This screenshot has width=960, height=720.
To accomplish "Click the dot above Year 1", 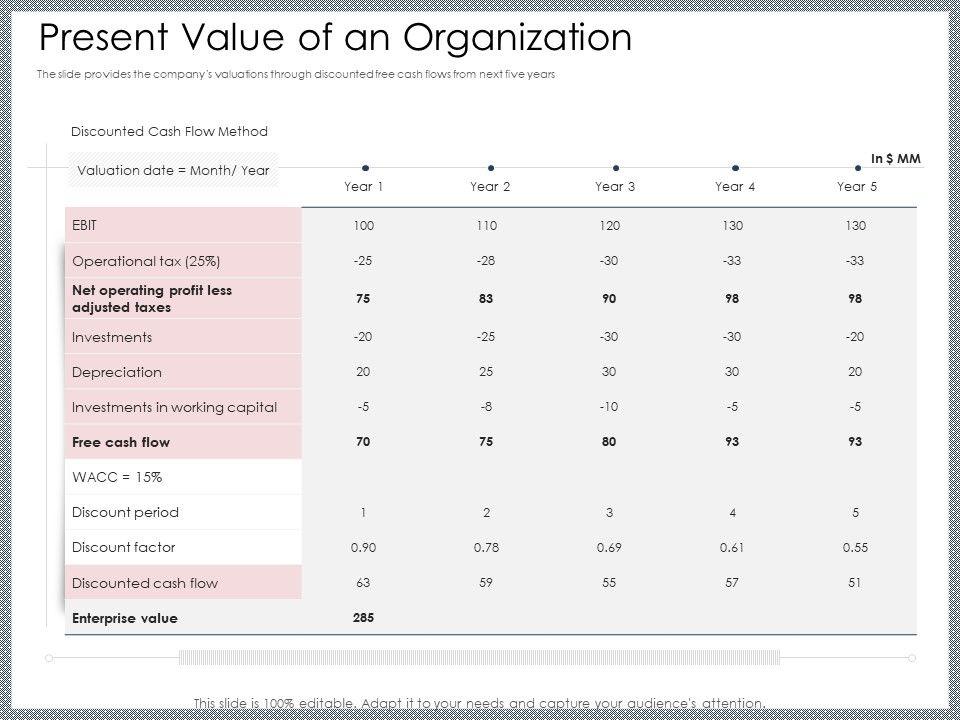I will [x=366, y=168].
